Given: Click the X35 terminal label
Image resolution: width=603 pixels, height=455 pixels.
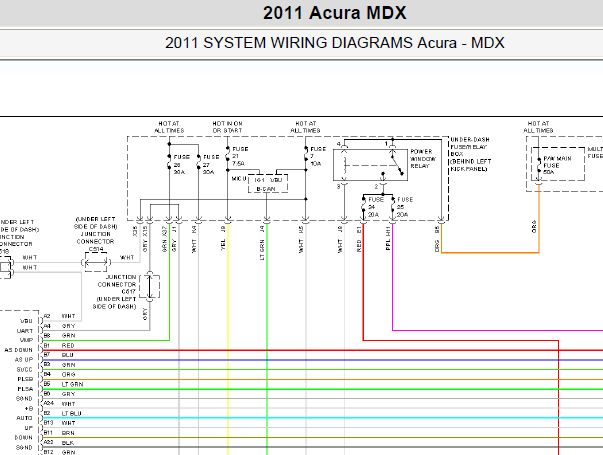Looking at the screenshot, I should [135, 231].
